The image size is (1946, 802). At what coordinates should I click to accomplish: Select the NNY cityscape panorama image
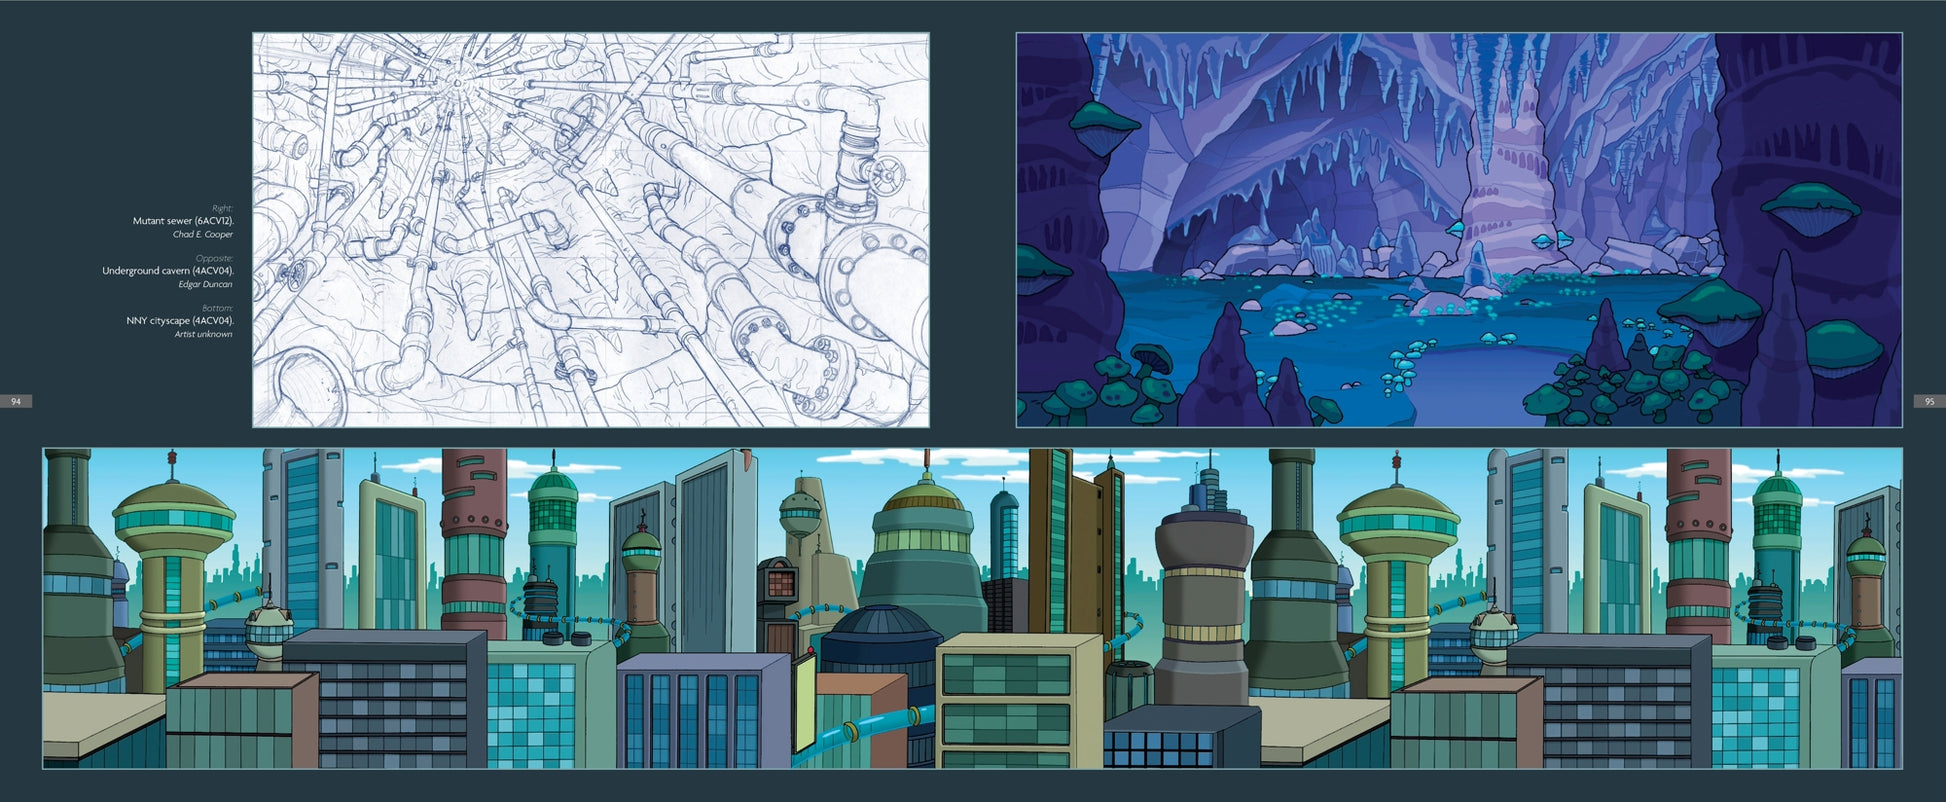(x=971, y=608)
